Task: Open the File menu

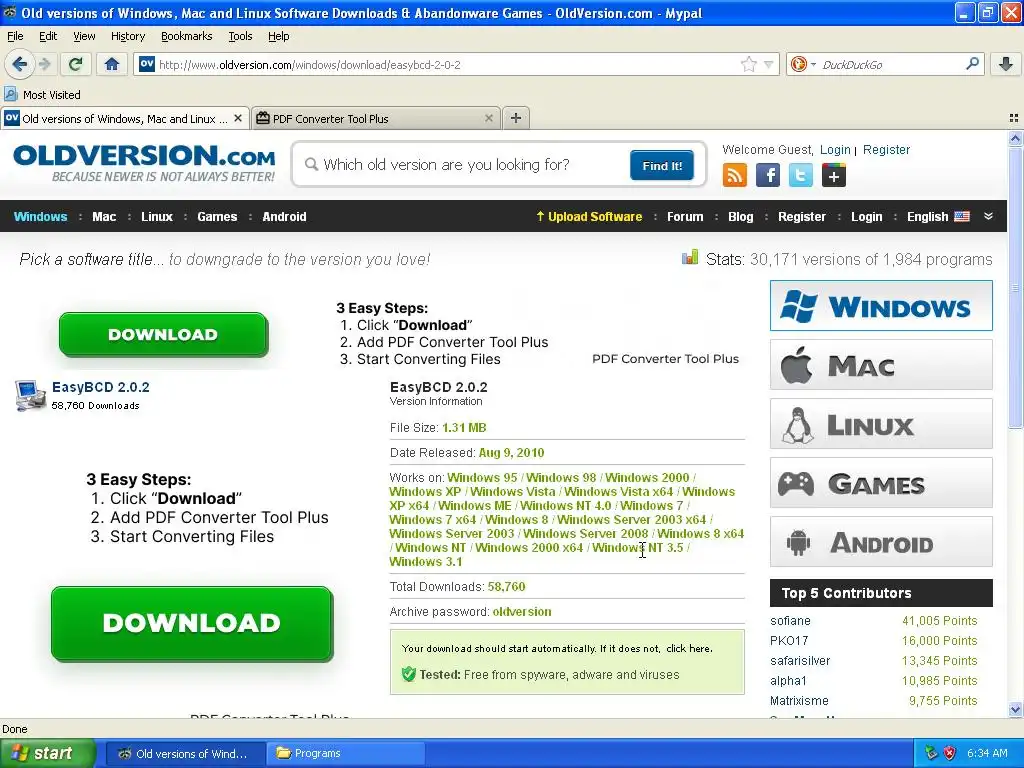Action: click(15, 36)
